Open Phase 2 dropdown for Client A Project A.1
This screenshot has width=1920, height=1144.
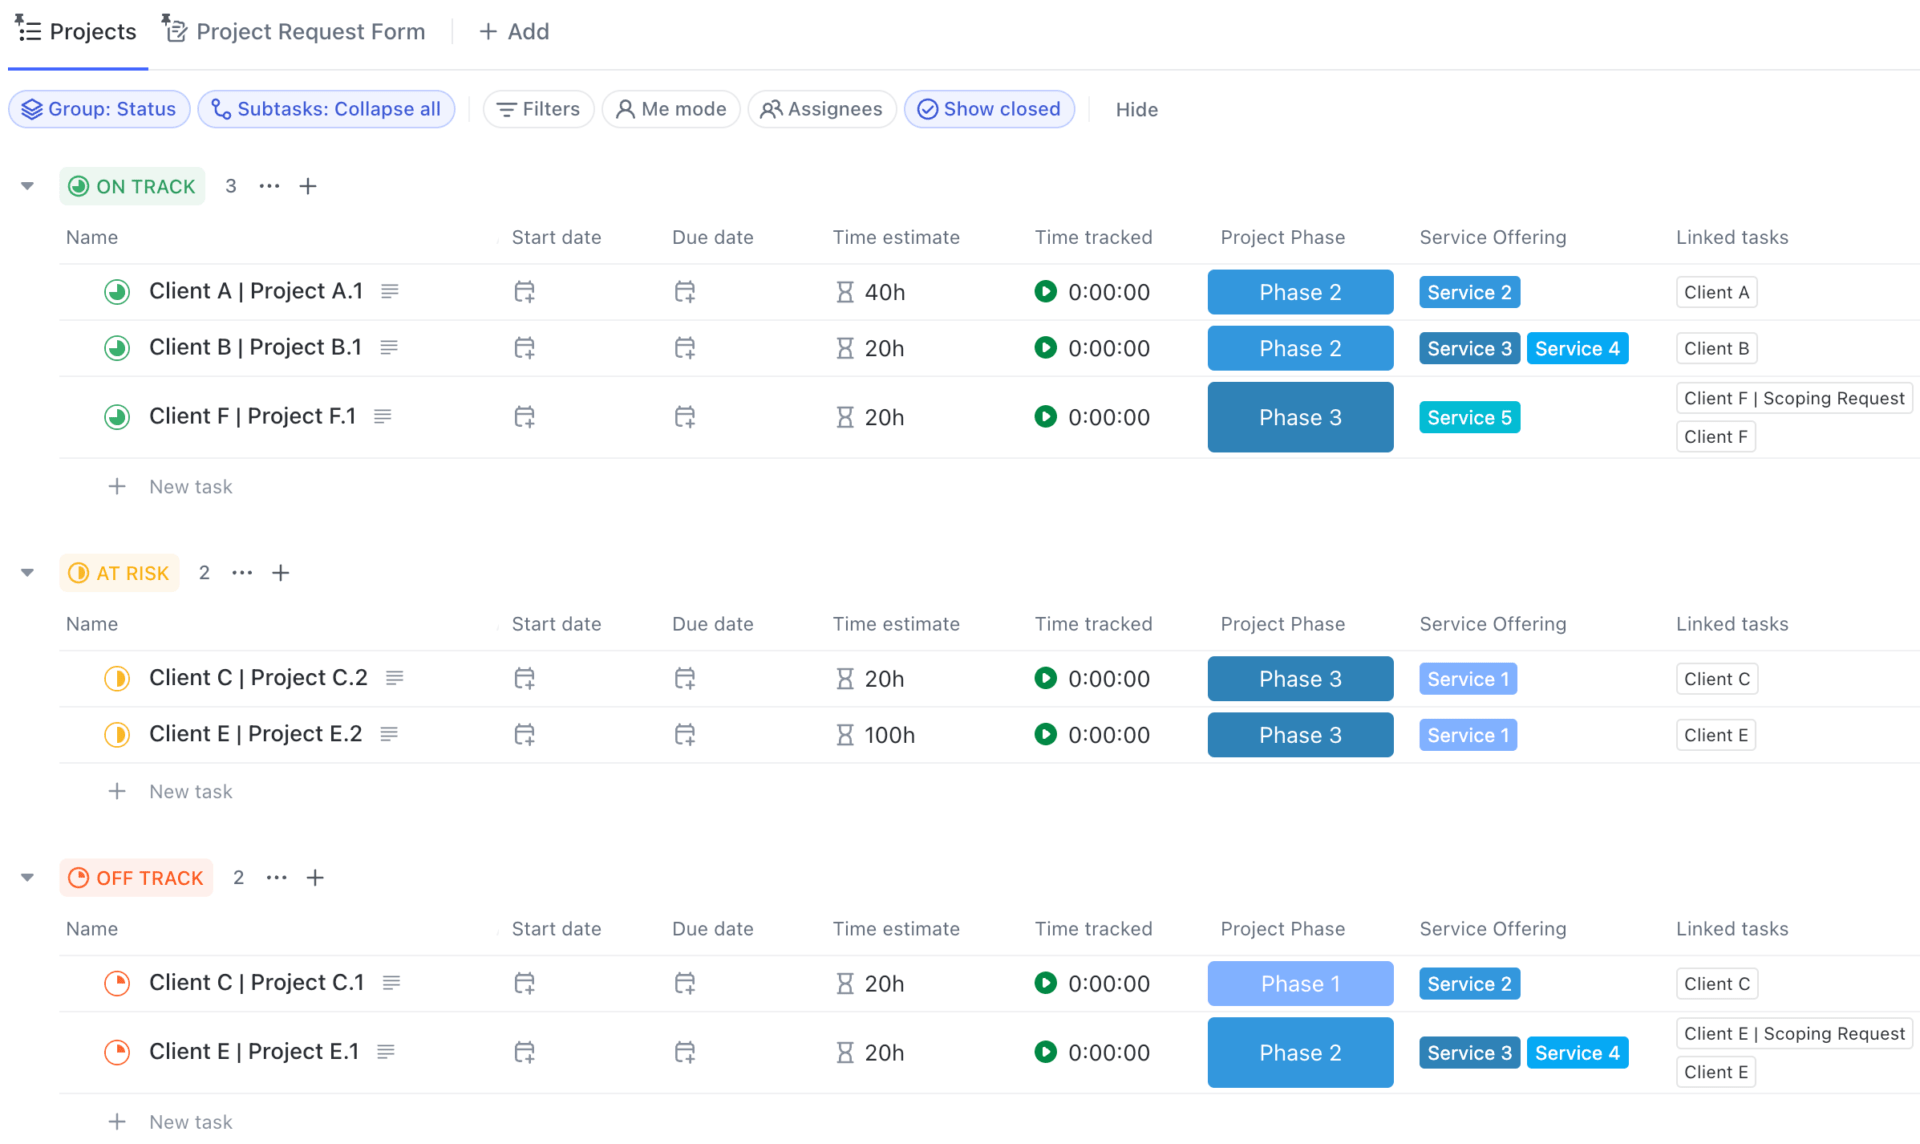coord(1300,292)
